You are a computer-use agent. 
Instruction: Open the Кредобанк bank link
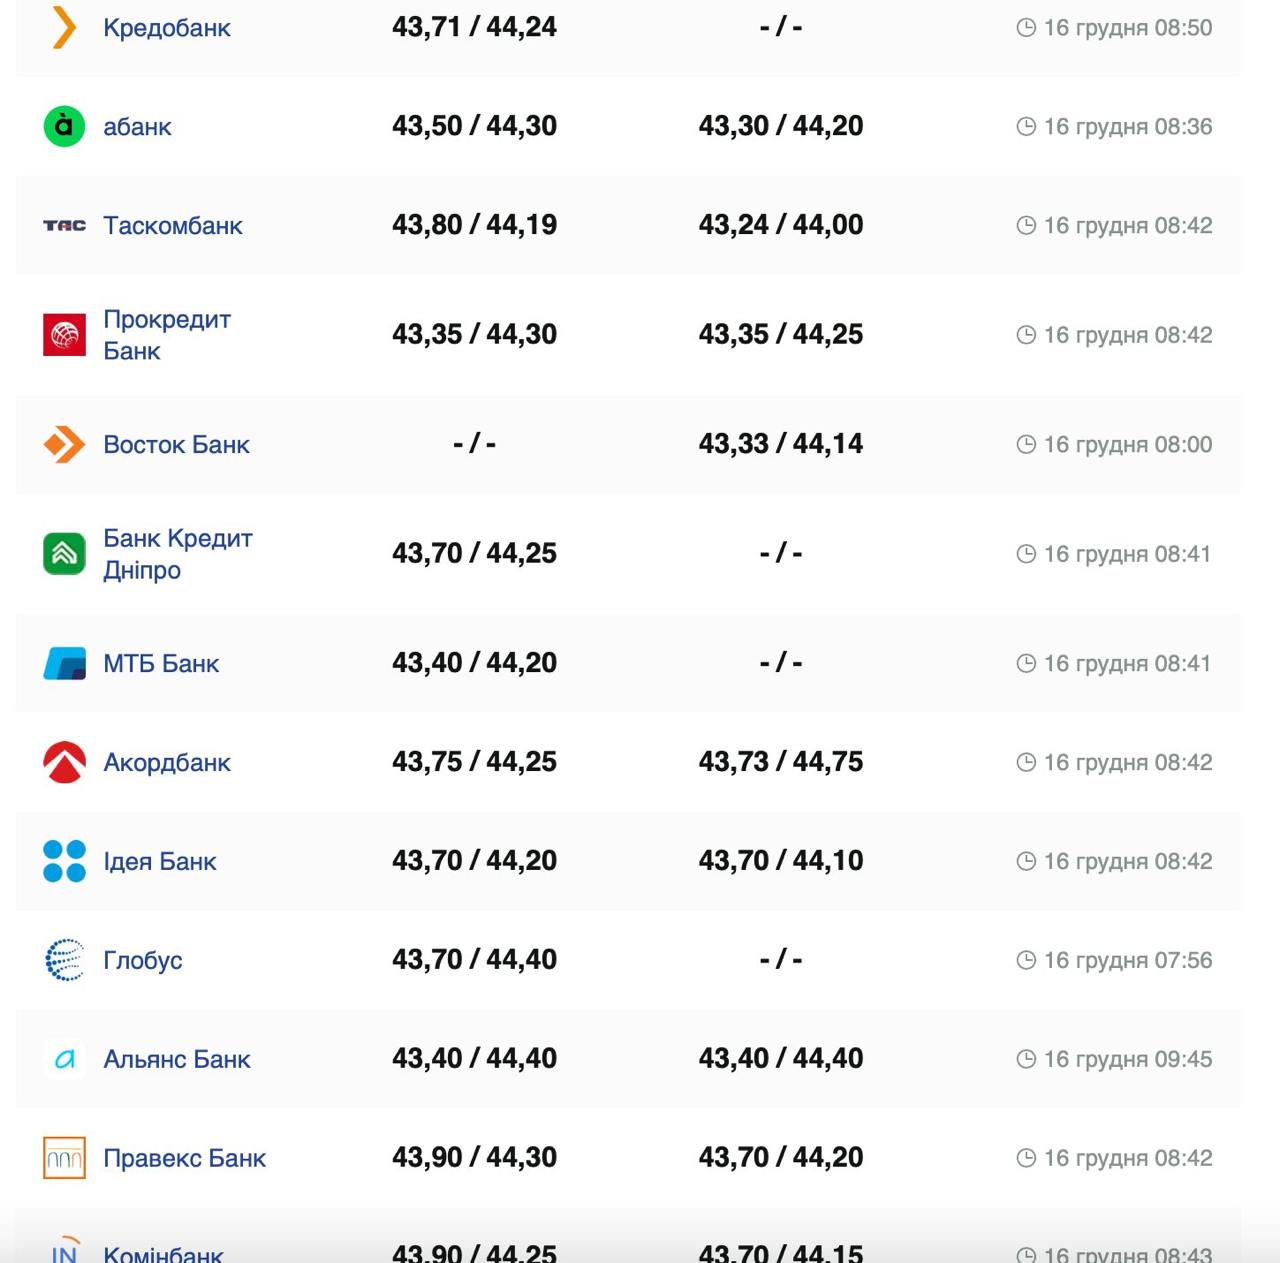(167, 28)
